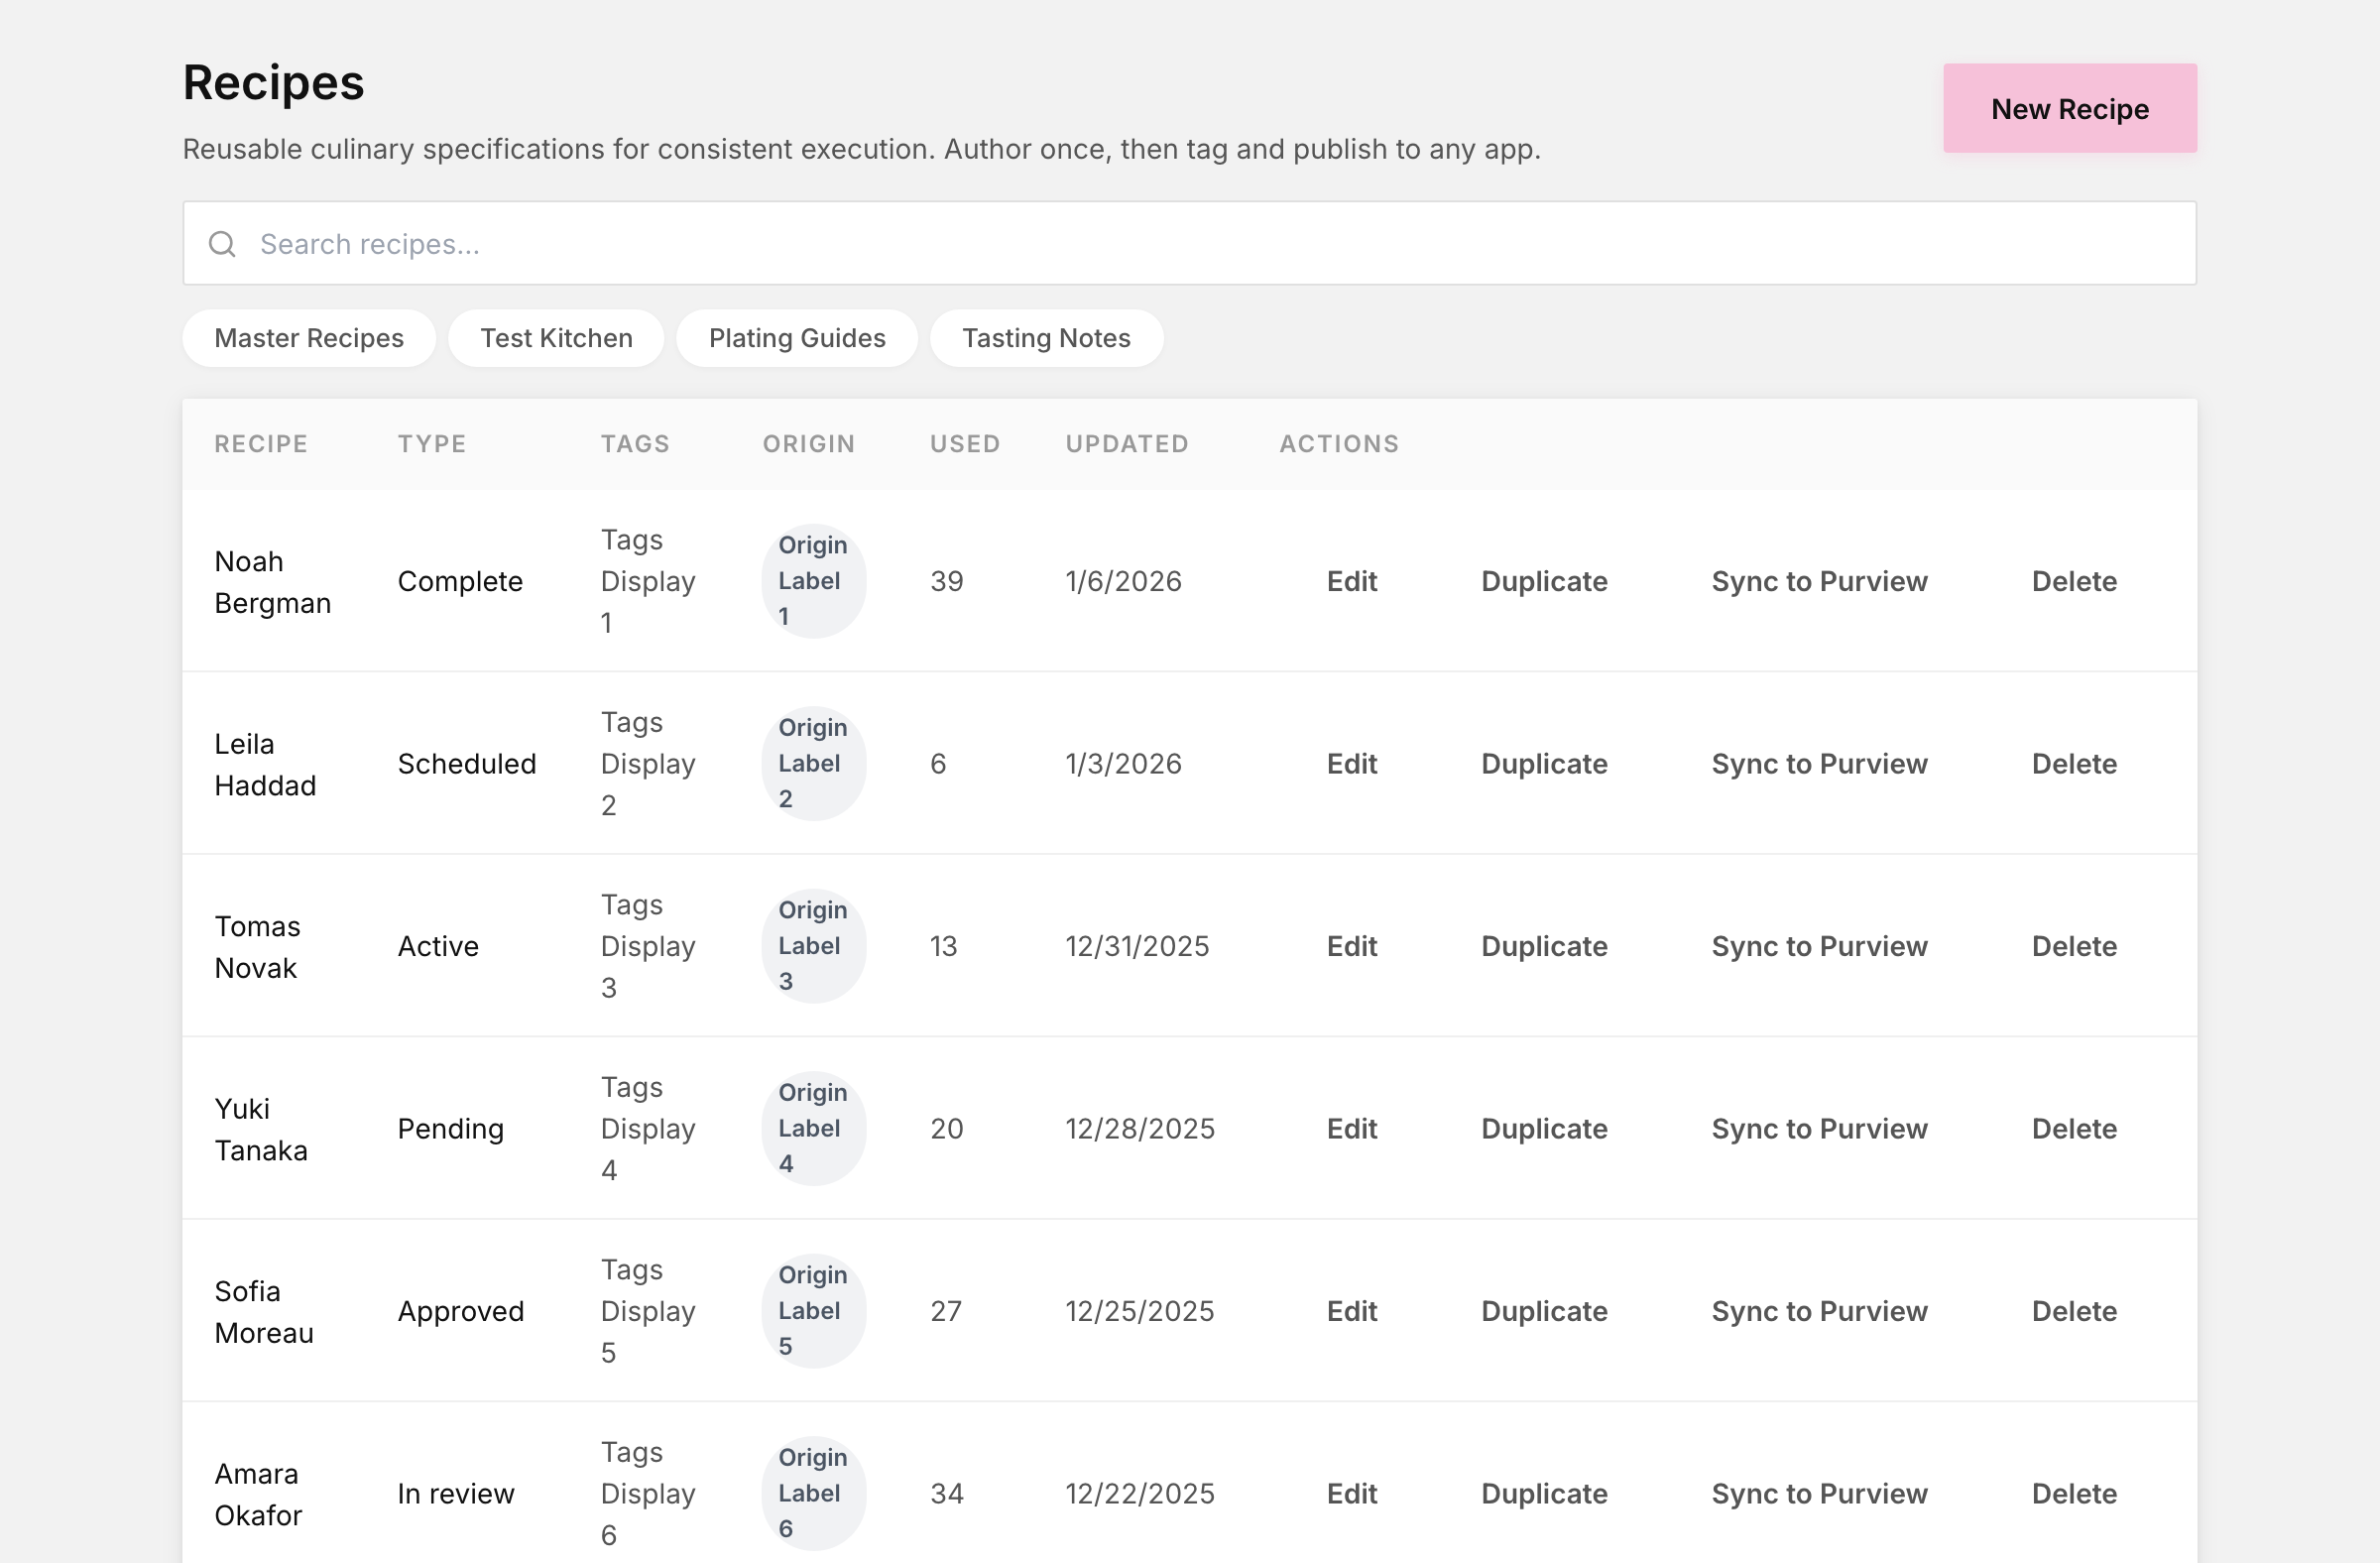Open the Plating Guides filter
This screenshot has width=2380, height=1563.
(797, 338)
